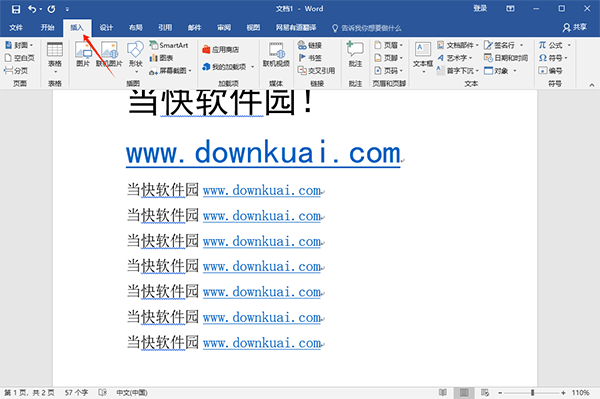Image resolution: width=600 pixels, height=399 pixels.
Task: Click the page count indicator 第1页，共2页
Action: coord(29,393)
